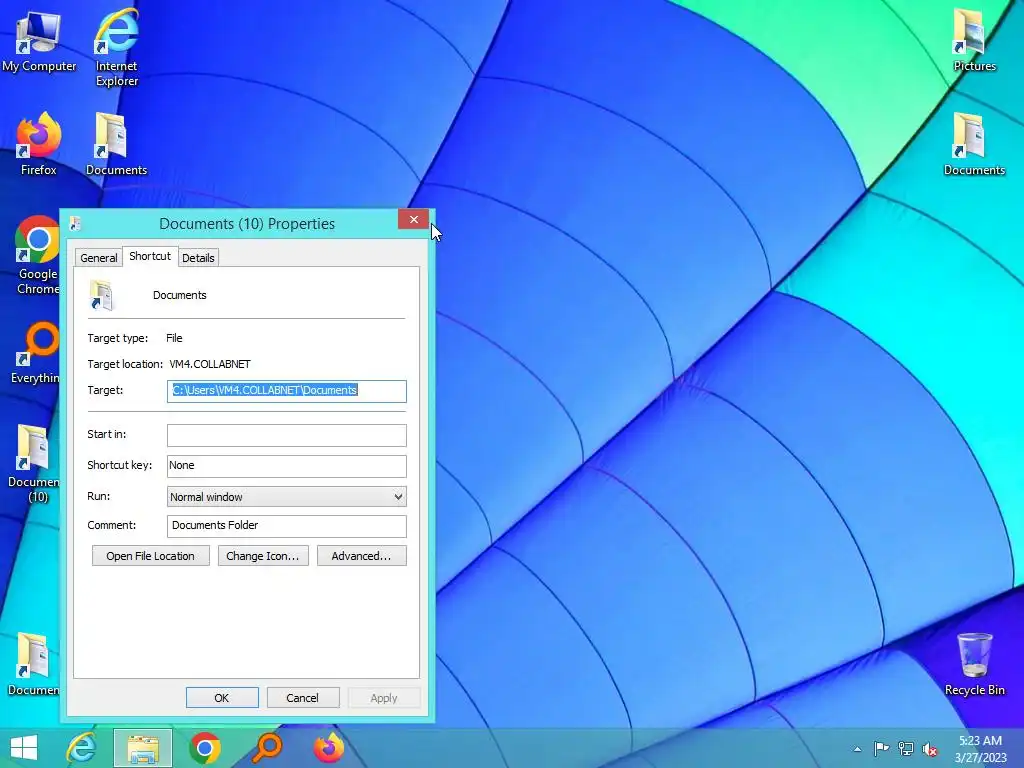The height and width of the screenshot is (768, 1024).
Task: Select the Shortcut tab
Action: 150,256
